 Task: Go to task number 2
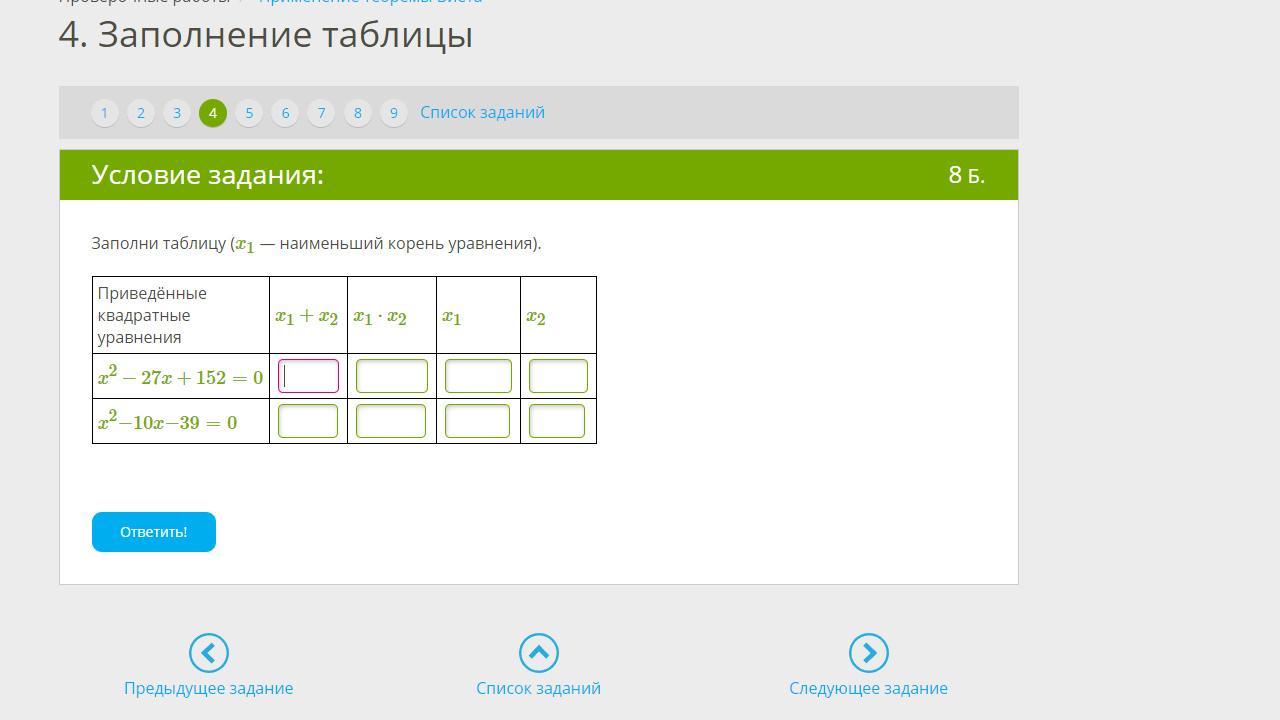[x=141, y=113]
